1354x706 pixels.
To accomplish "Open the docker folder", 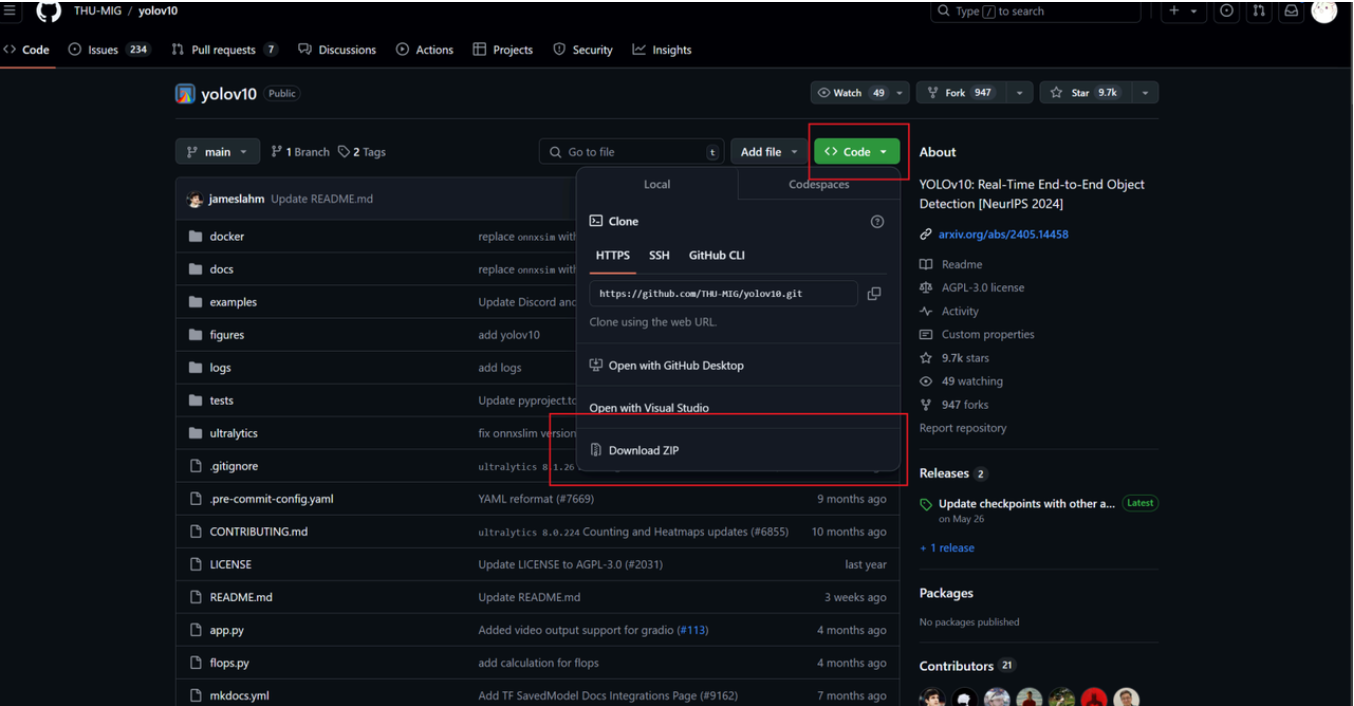I will tap(227, 237).
